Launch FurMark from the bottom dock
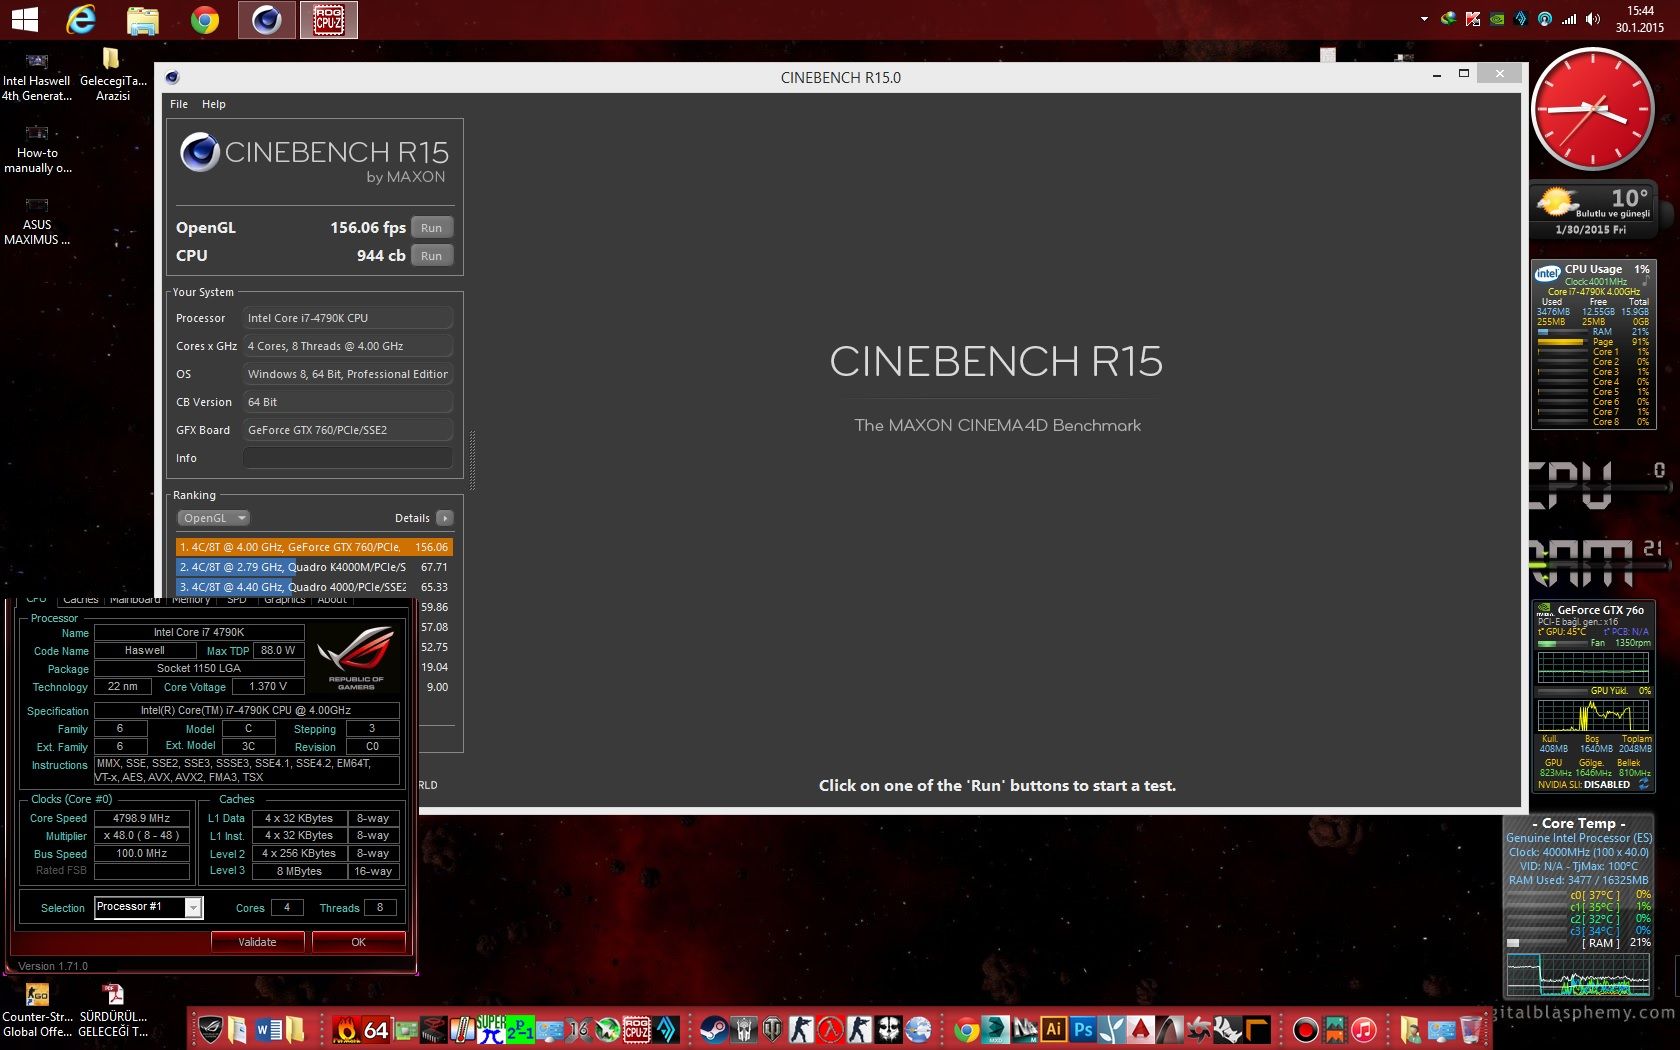This screenshot has height=1050, width=1680. point(347,1029)
